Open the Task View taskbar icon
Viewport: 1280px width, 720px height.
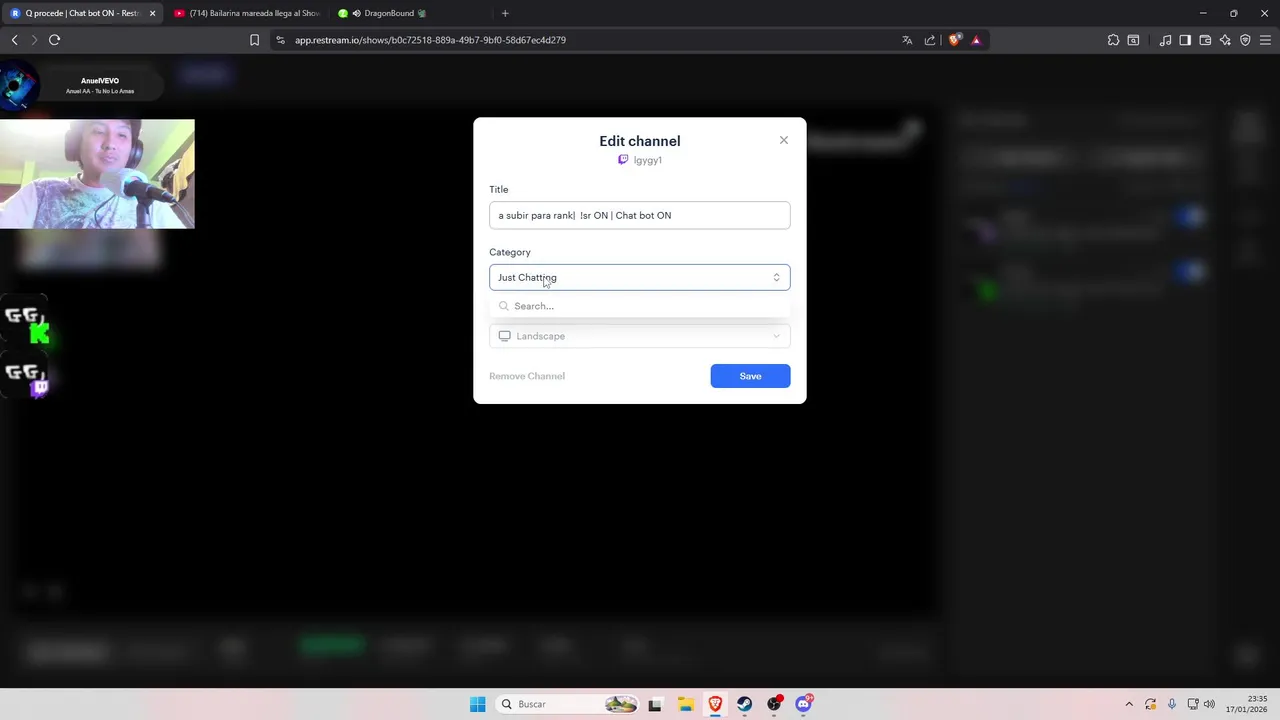[655, 704]
